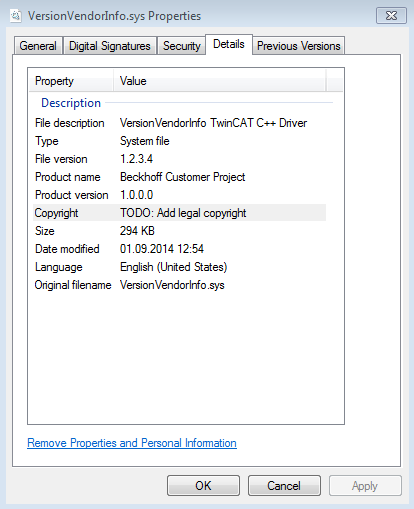Select the value 'VersionVendorInfo TwinCAT C++ Driver'
The width and height of the screenshot is (414, 509).
pos(213,123)
